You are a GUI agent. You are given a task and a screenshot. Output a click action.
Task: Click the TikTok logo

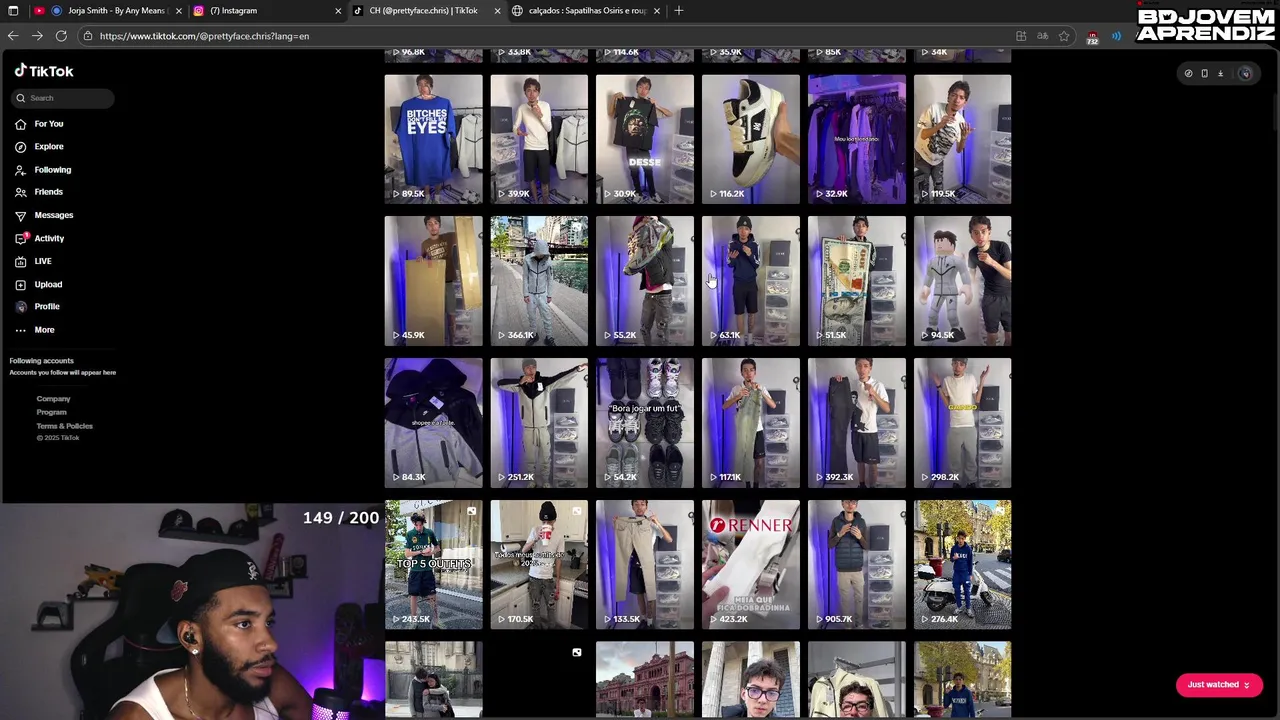44,71
